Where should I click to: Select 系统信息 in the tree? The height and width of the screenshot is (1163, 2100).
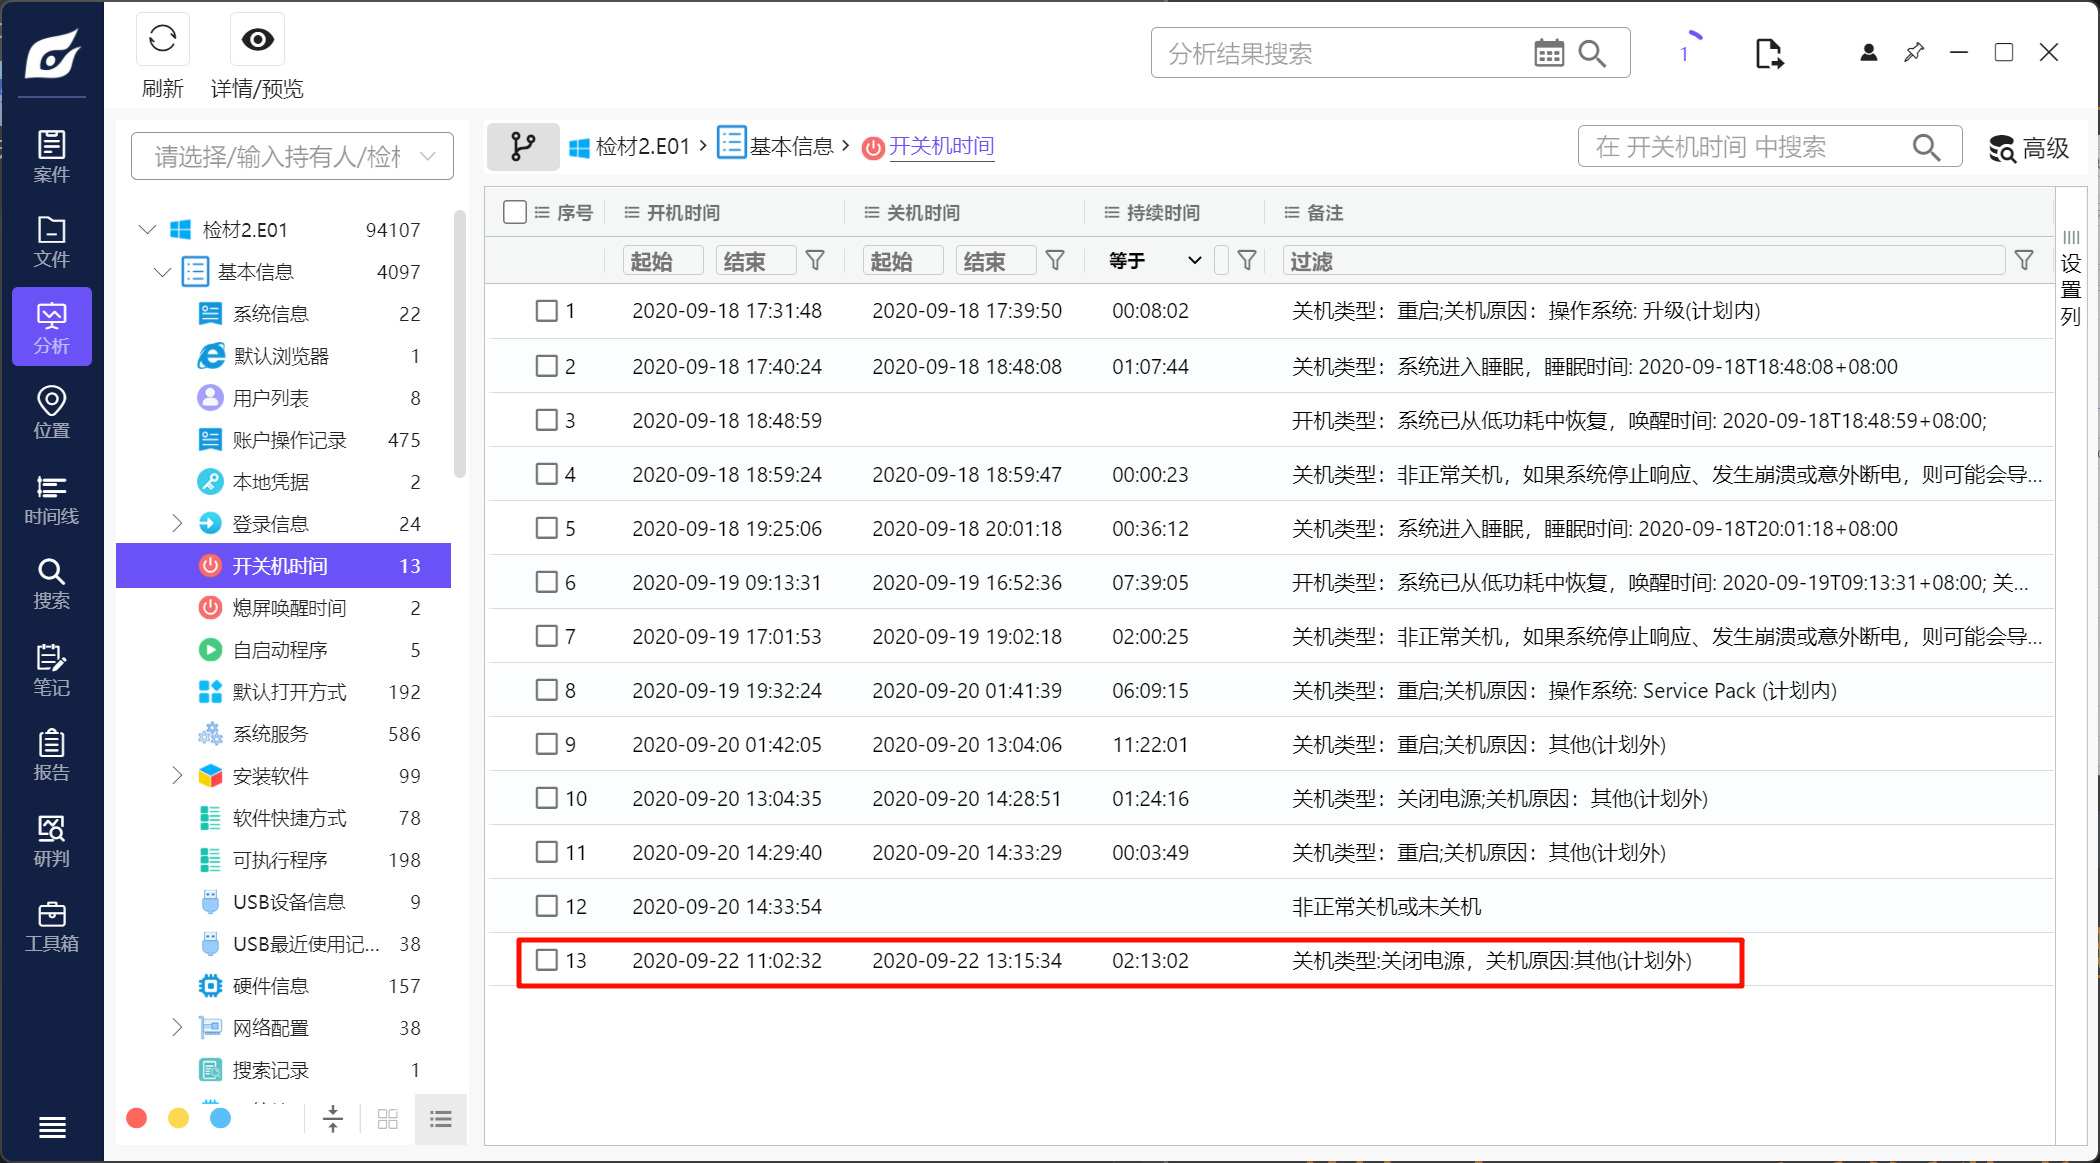[x=270, y=314]
